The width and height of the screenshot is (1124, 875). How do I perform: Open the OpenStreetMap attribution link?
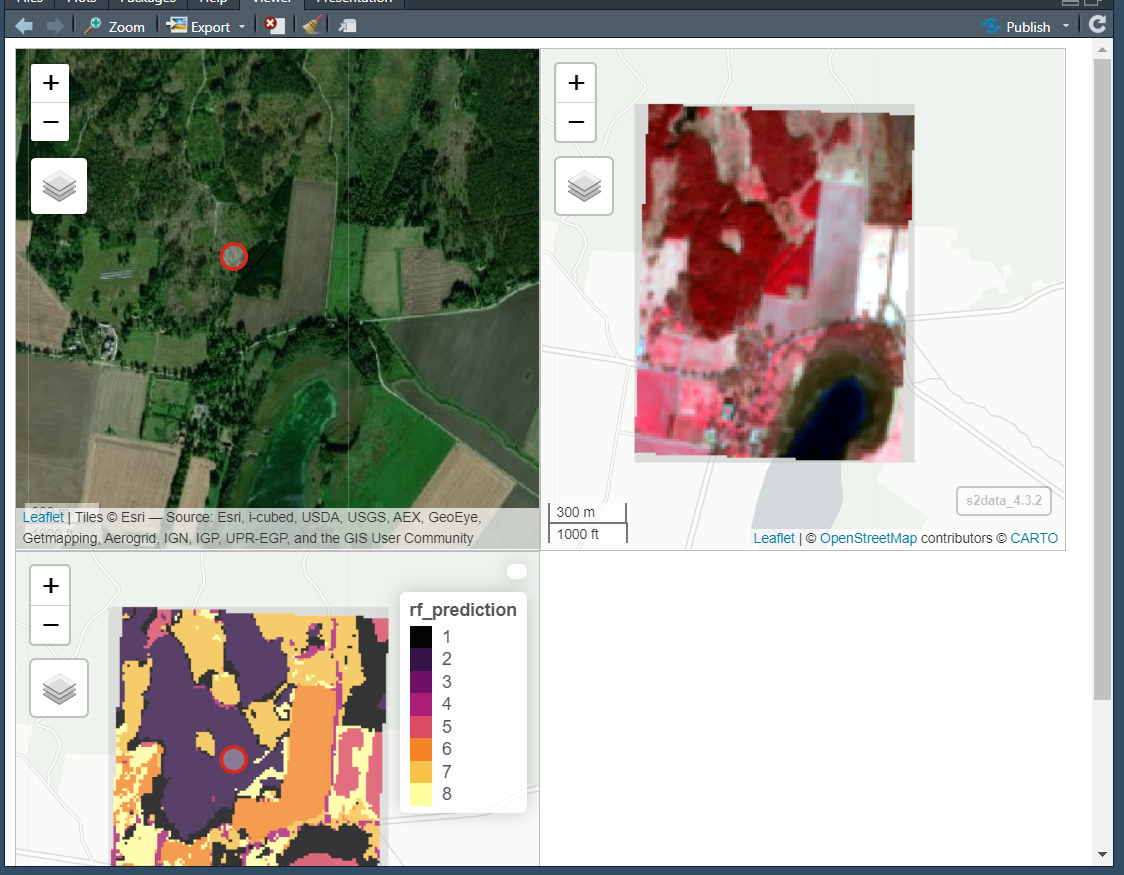pyautogui.click(x=868, y=538)
